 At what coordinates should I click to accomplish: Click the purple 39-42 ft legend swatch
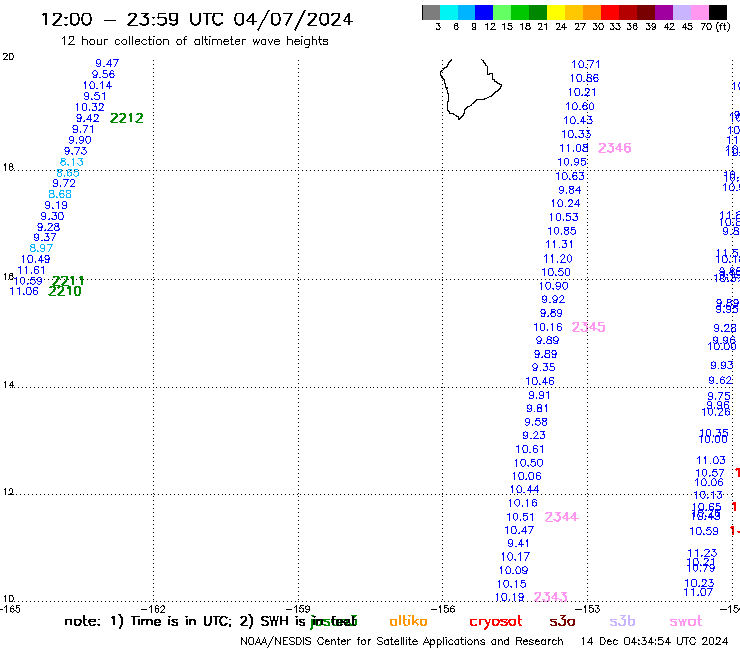pos(664,12)
